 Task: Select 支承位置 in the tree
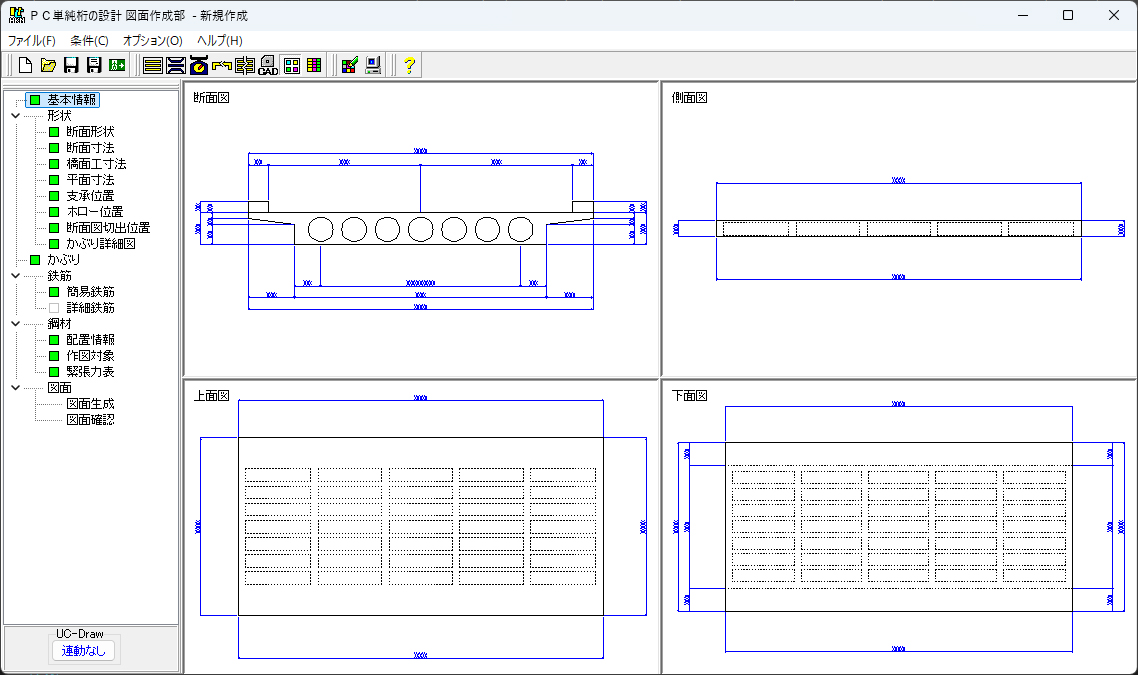[x=90, y=196]
